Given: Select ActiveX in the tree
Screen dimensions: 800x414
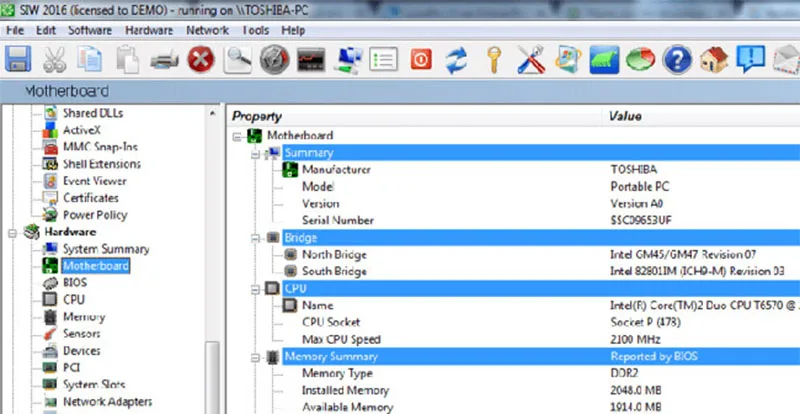Looking at the screenshot, I should 82,130.
